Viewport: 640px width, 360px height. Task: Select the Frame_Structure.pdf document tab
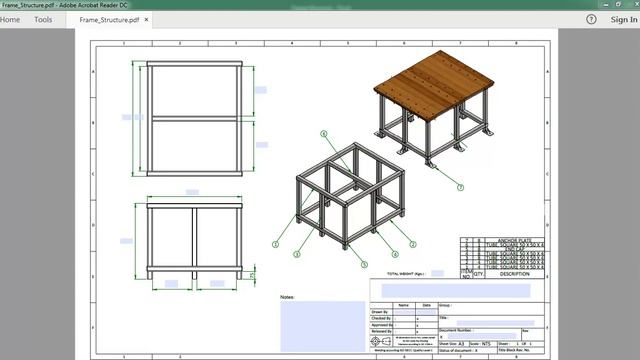coord(109,20)
